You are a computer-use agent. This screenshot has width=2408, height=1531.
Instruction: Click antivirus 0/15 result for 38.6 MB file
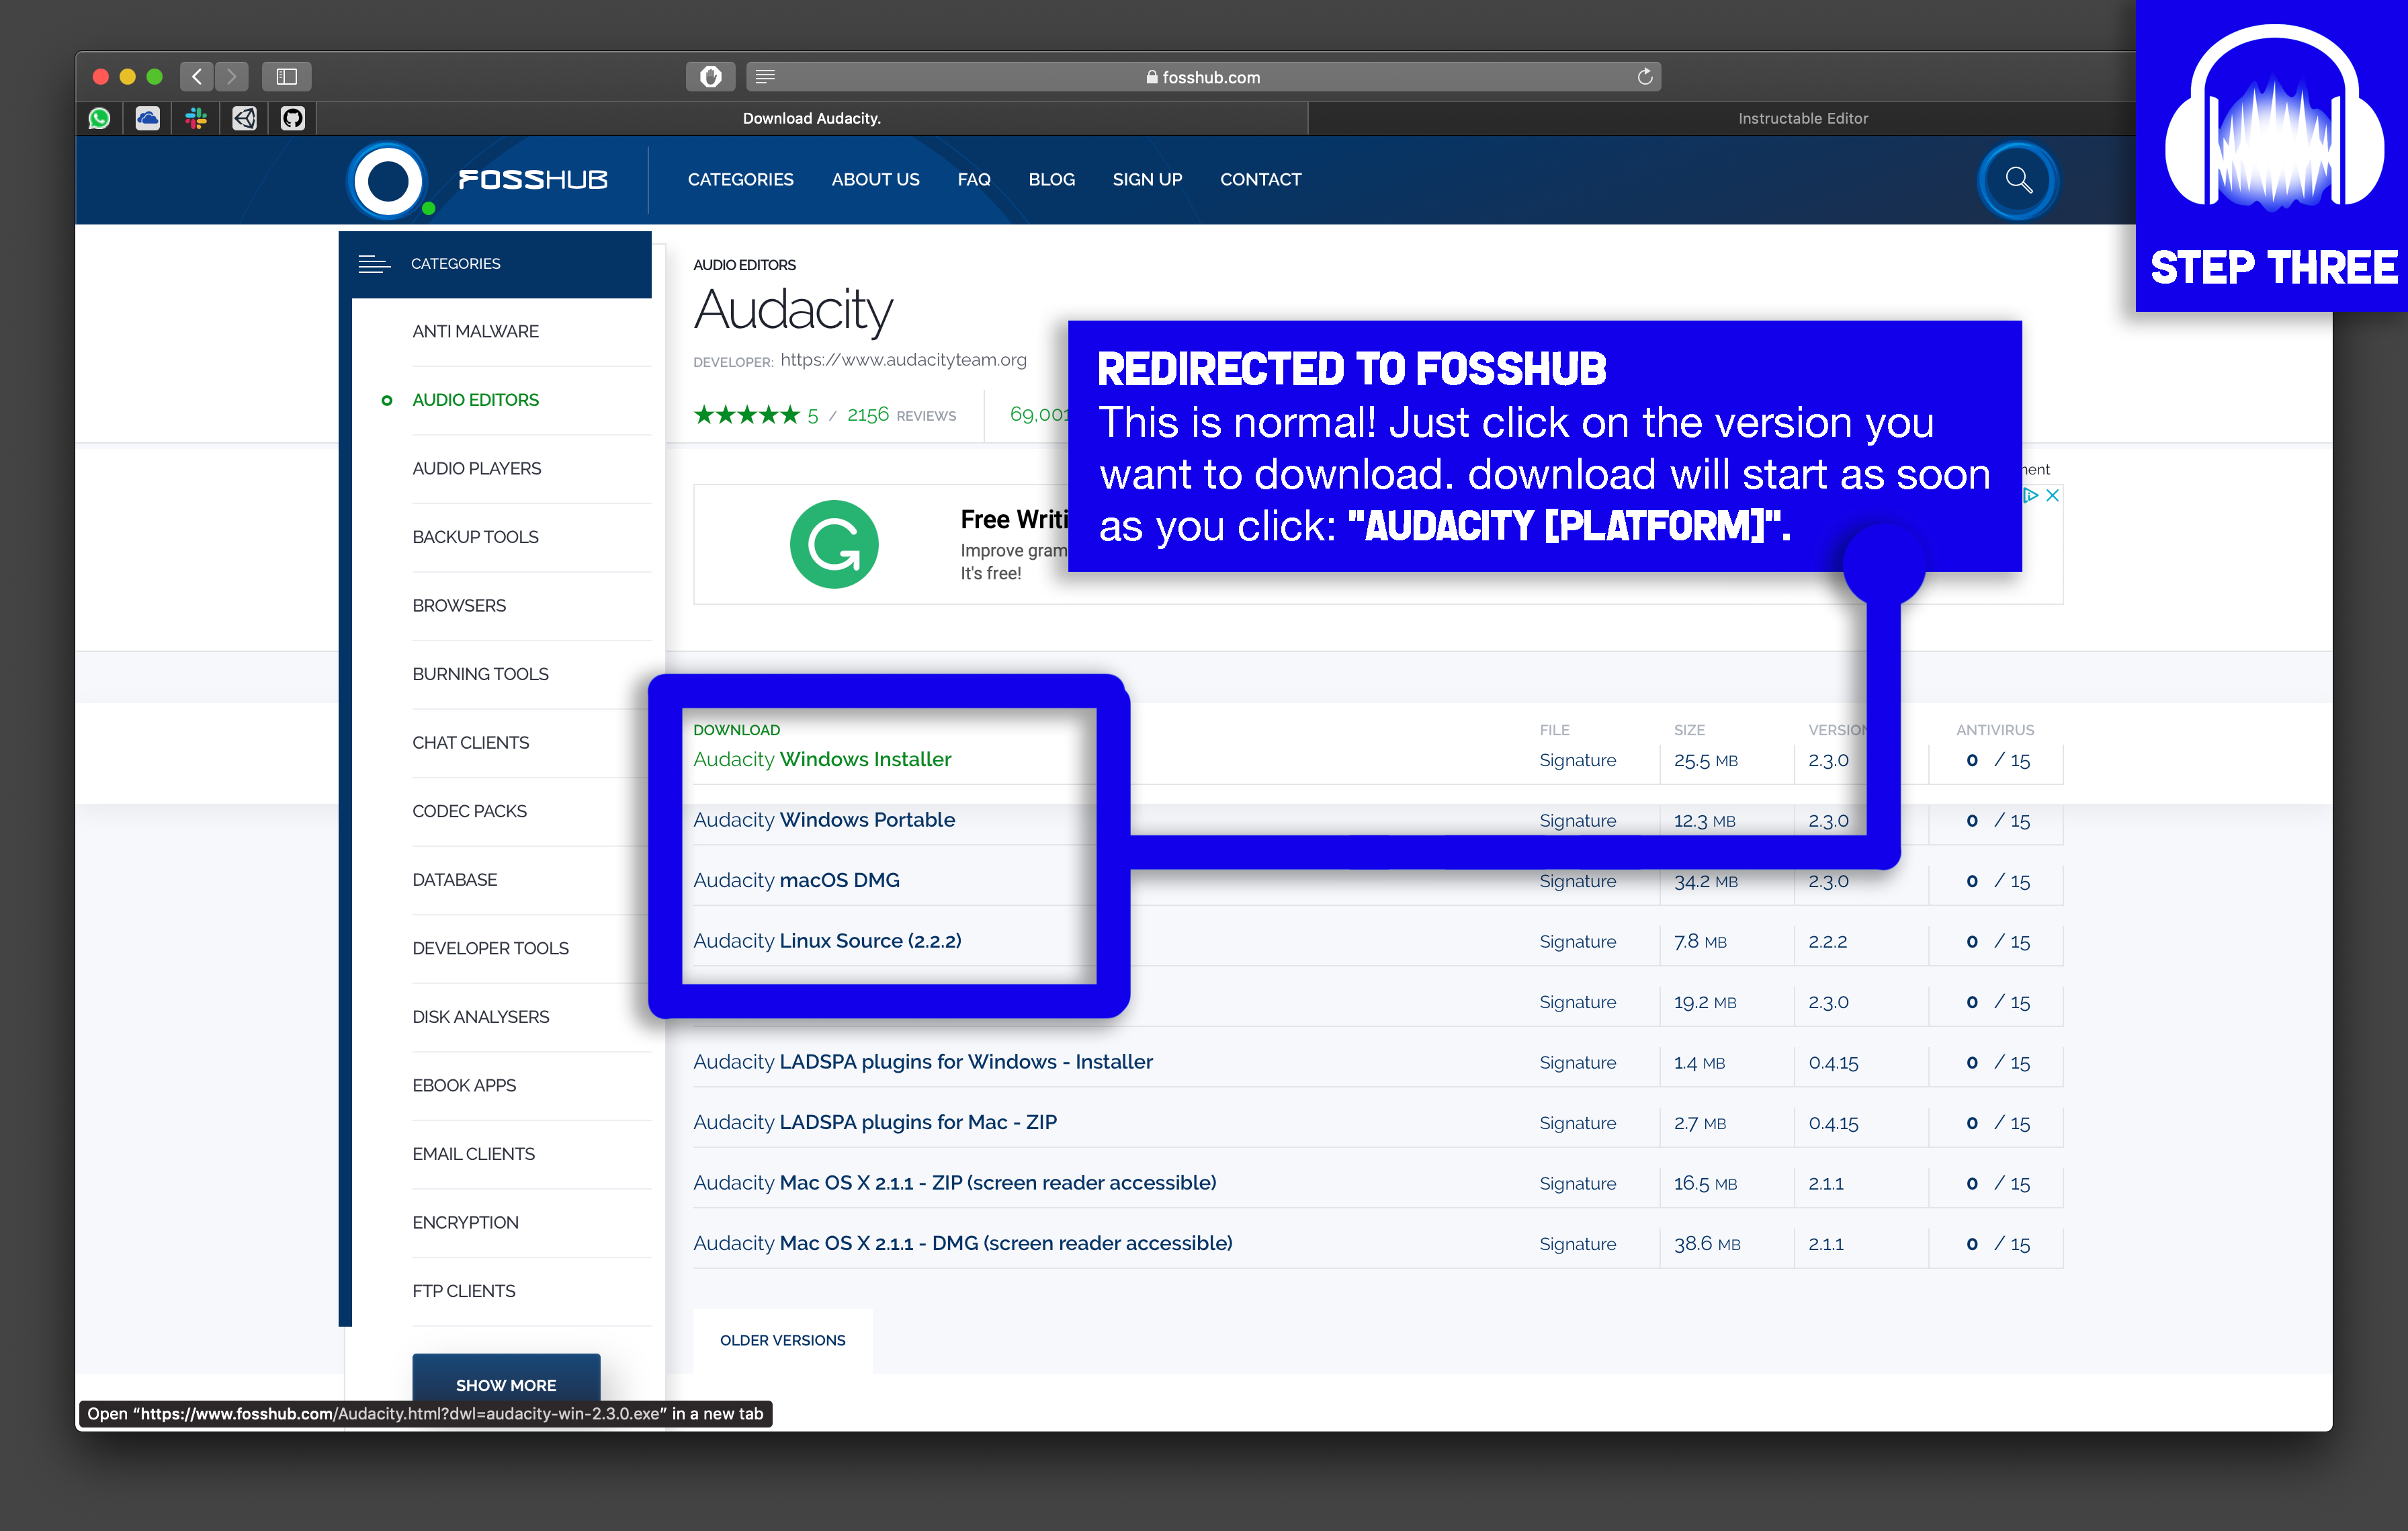click(1997, 1245)
